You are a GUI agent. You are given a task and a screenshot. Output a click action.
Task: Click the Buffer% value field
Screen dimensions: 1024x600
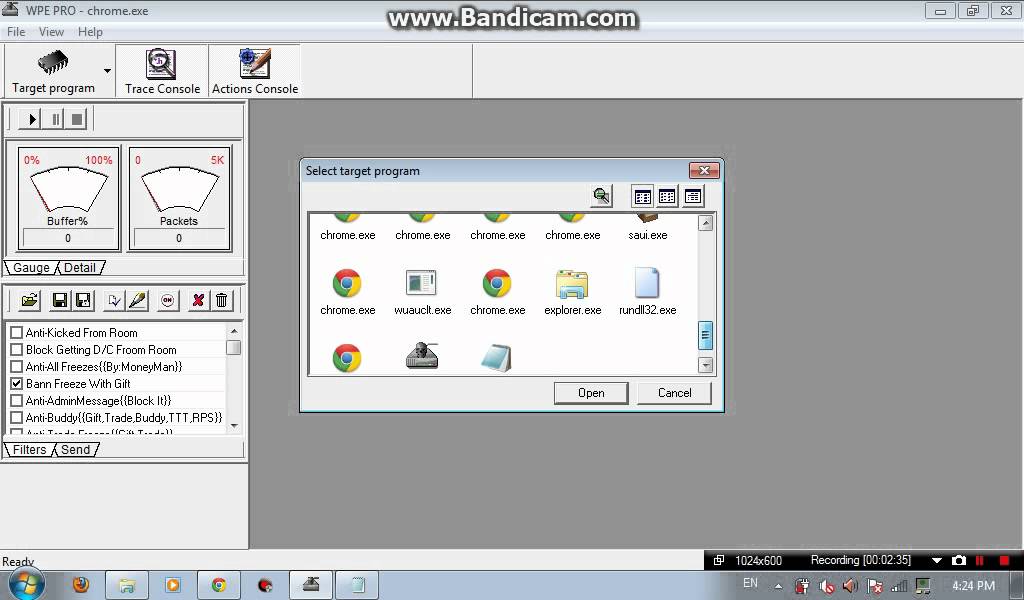[68, 238]
